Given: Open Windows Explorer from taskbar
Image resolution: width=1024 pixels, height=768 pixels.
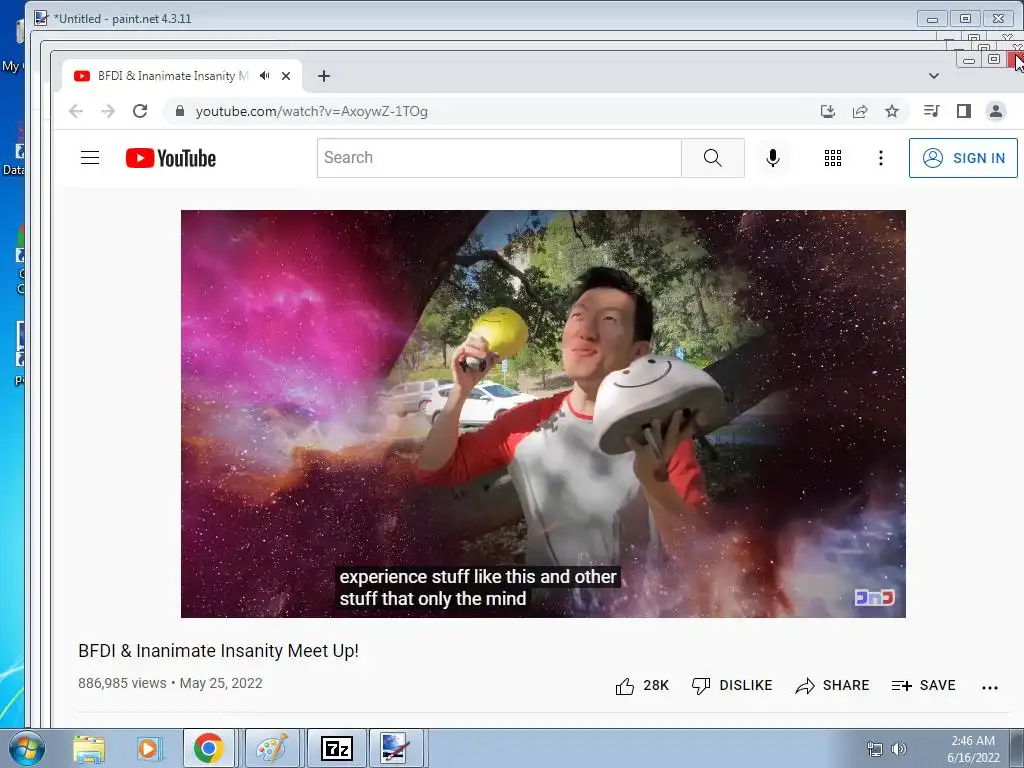Looking at the screenshot, I should pyautogui.click(x=89, y=748).
